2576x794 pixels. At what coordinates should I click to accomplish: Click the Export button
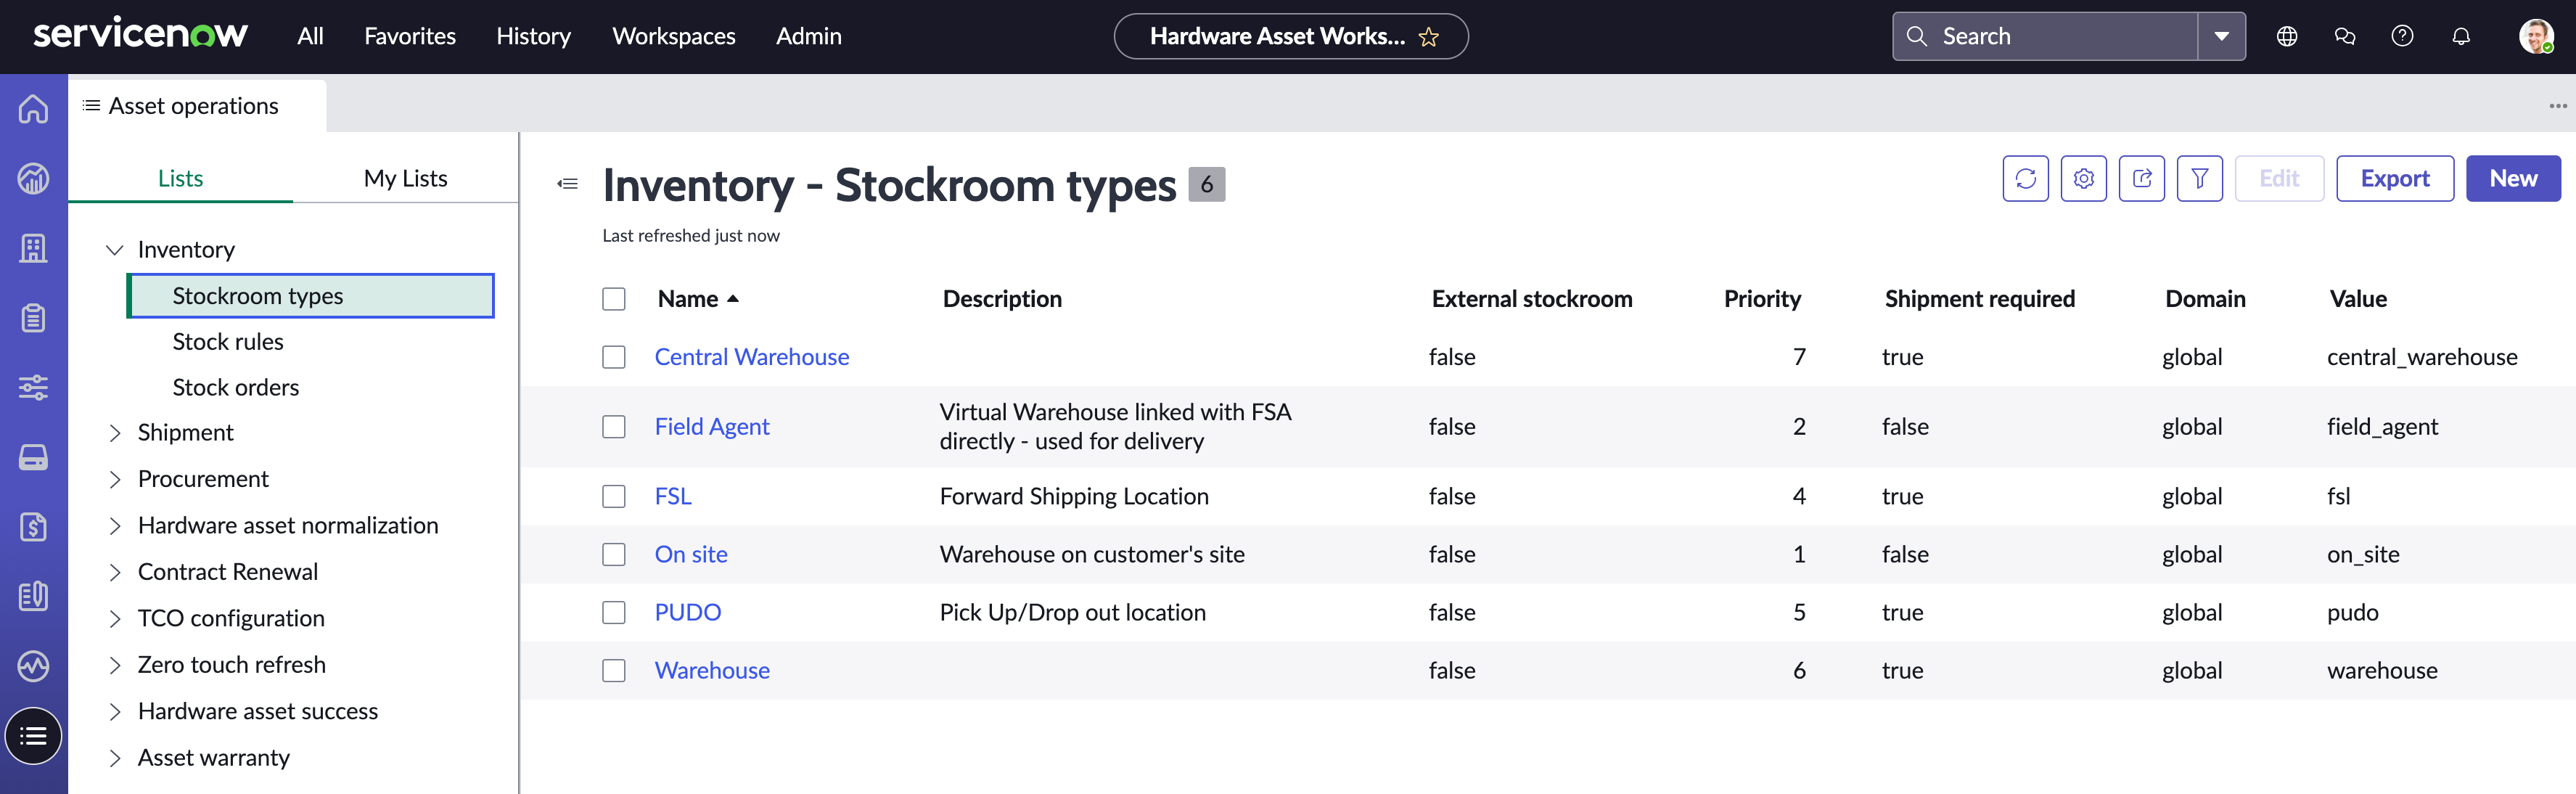point(2394,178)
